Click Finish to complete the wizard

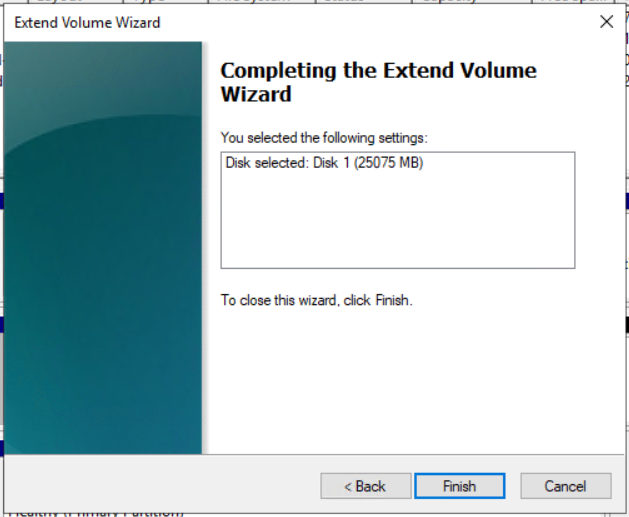[x=459, y=486]
